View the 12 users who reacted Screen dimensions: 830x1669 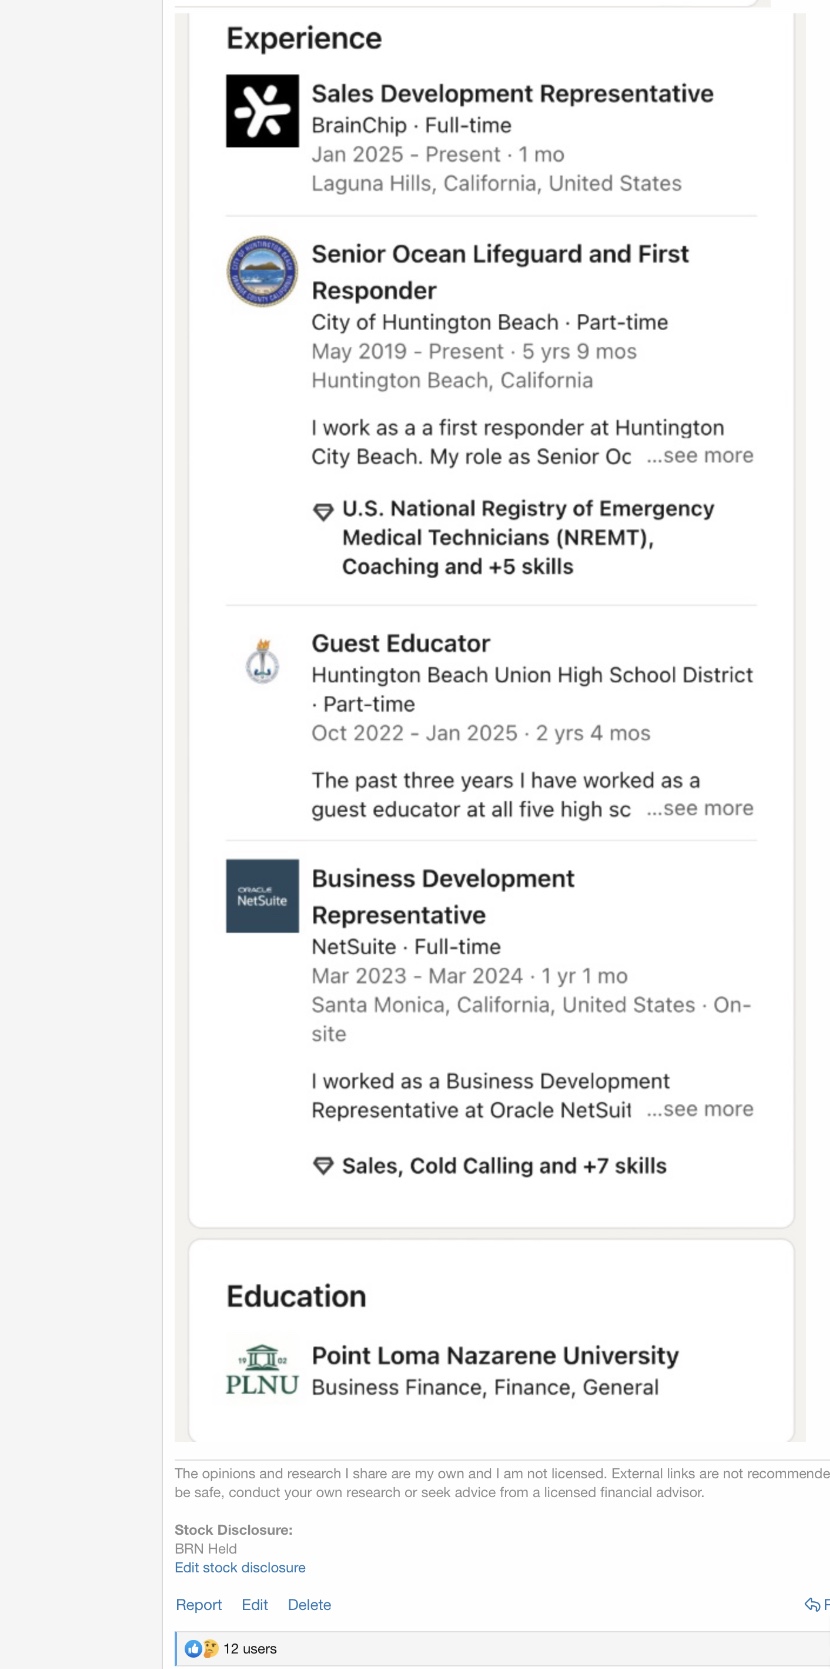(250, 1649)
